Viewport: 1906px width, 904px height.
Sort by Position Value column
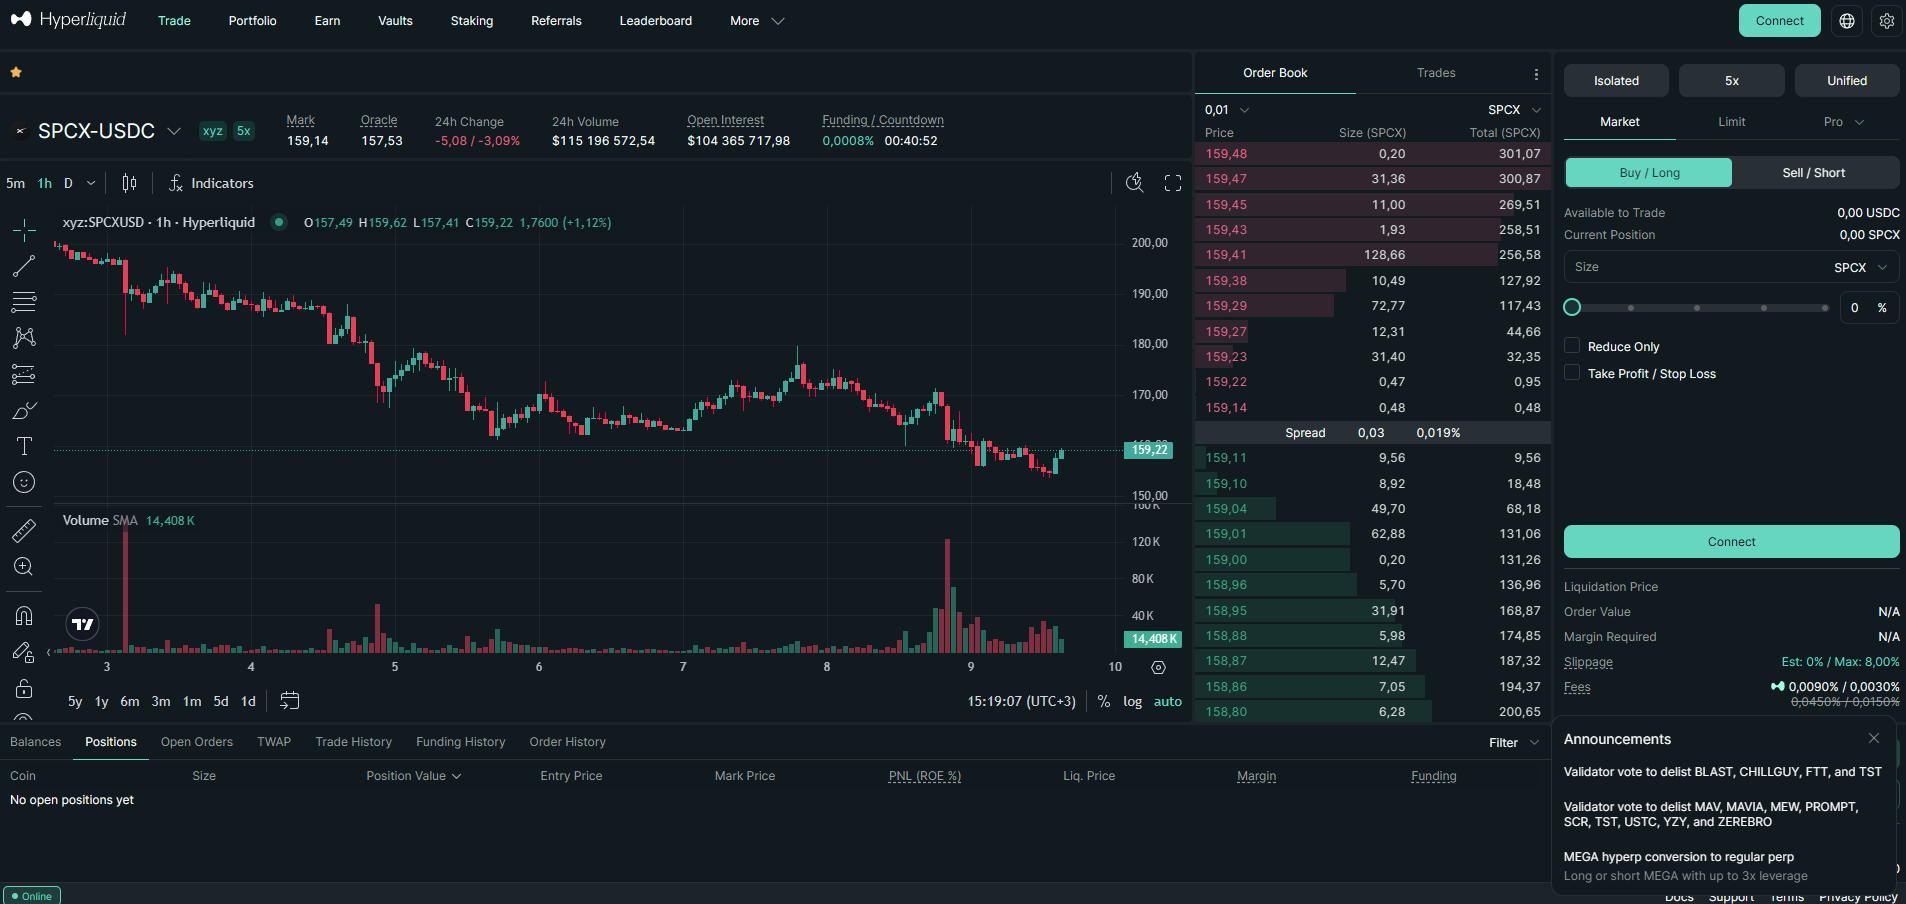(x=414, y=776)
